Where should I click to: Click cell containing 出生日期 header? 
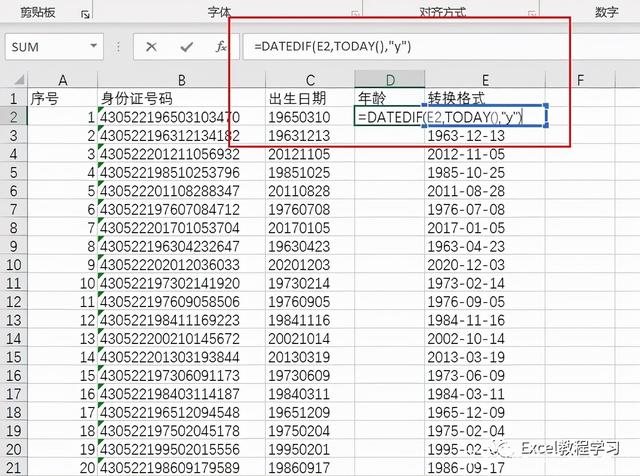coord(310,98)
